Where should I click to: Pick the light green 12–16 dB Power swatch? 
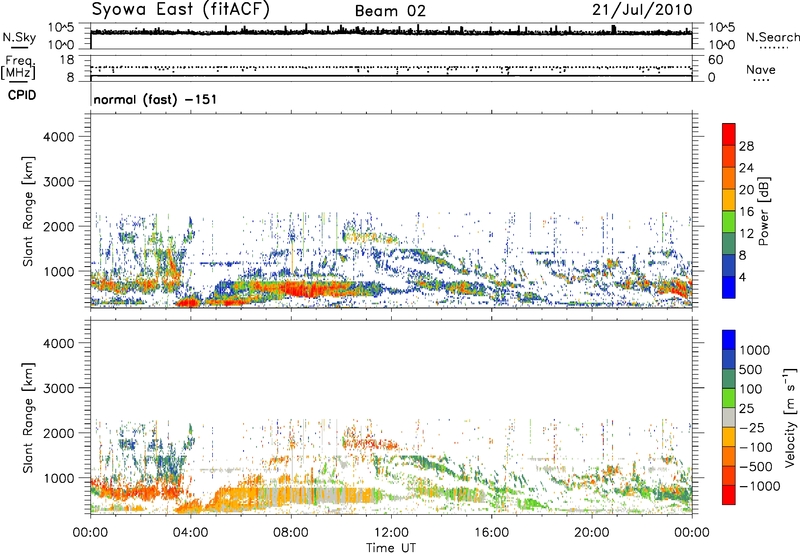(x=729, y=222)
